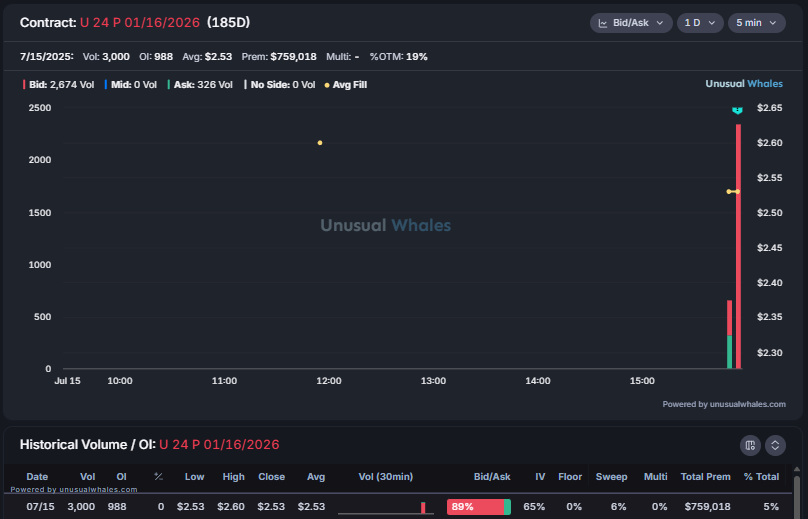Sort table by Close column

click(272, 477)
